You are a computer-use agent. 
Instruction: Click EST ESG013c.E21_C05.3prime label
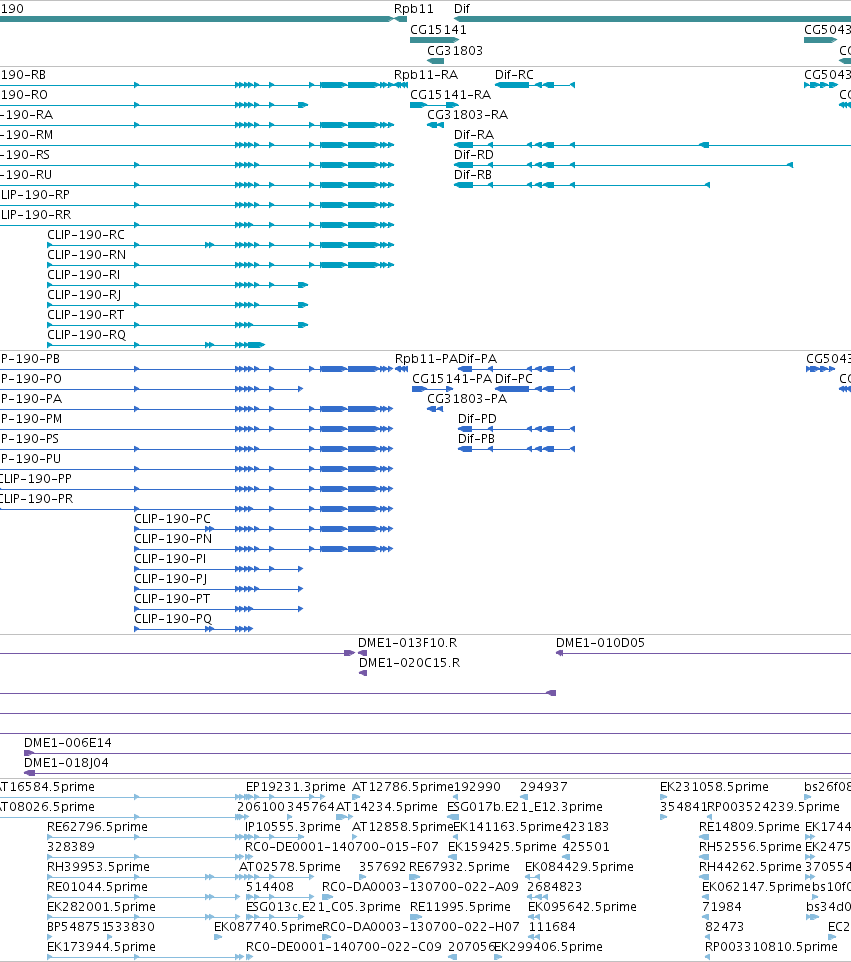[323, 906]
